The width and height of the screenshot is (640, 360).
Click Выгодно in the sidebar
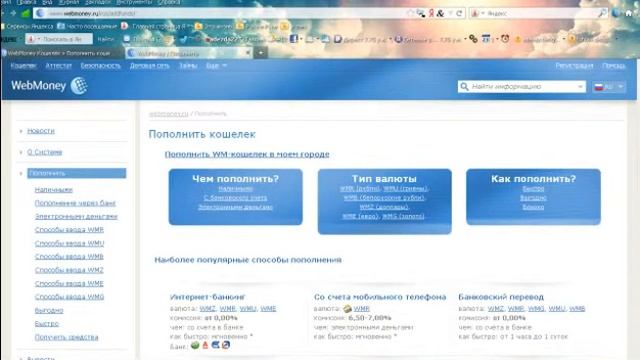(x=49, y=311)
